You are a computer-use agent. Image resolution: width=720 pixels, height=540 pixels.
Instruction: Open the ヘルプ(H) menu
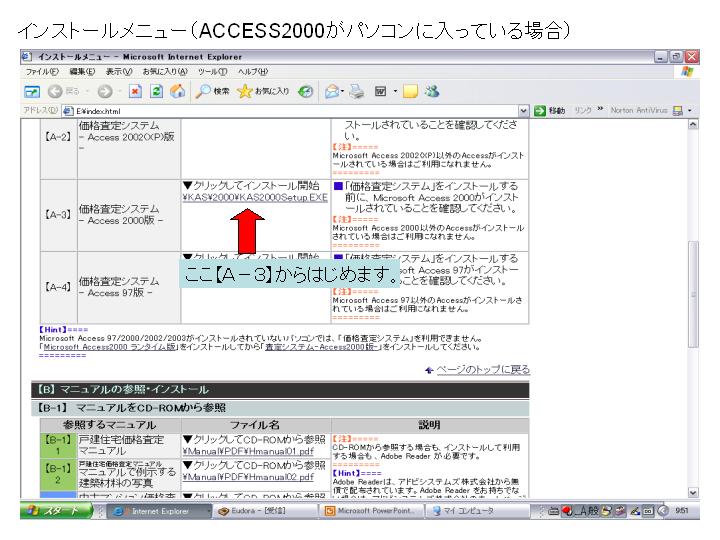click(253, 72)
